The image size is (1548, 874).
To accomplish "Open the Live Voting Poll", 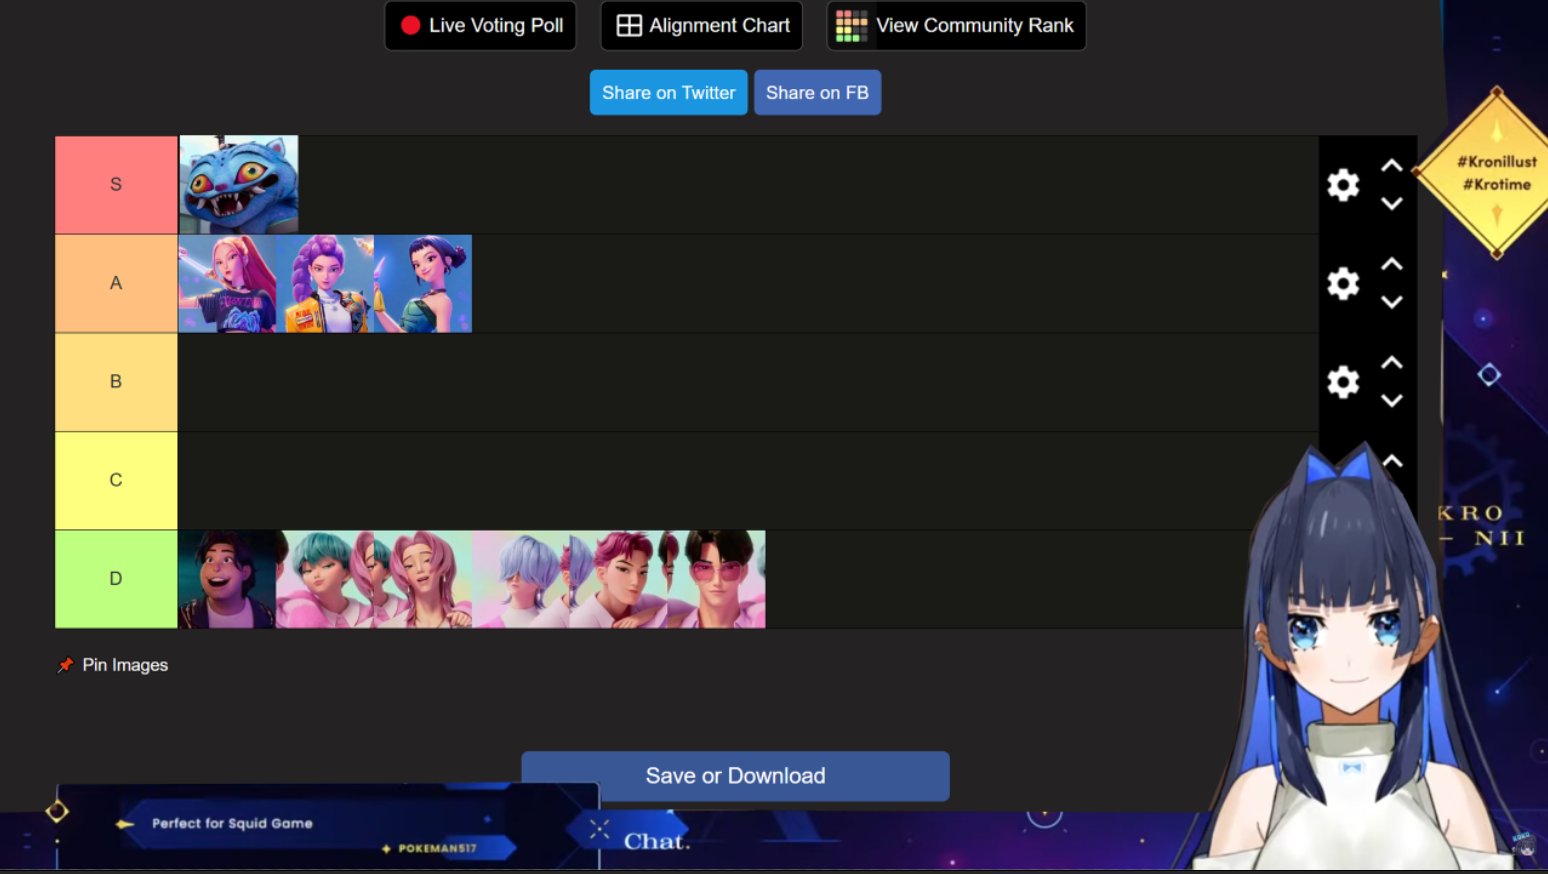I will (x=480, y=26).
